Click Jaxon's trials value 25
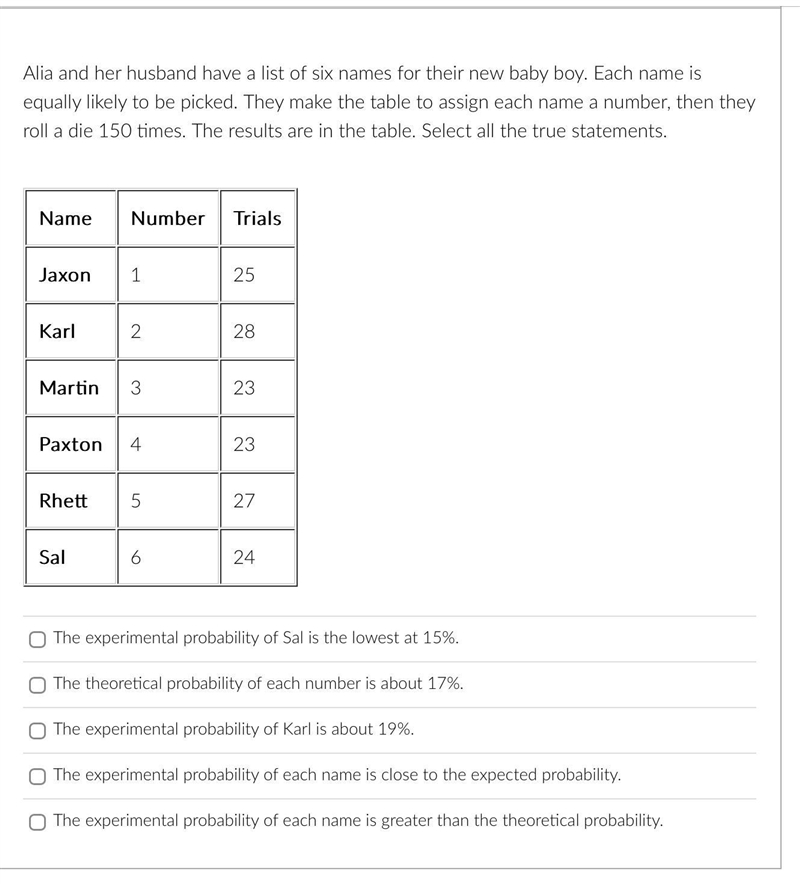Viewport: 800px width, 884px height. click(258, 275)
